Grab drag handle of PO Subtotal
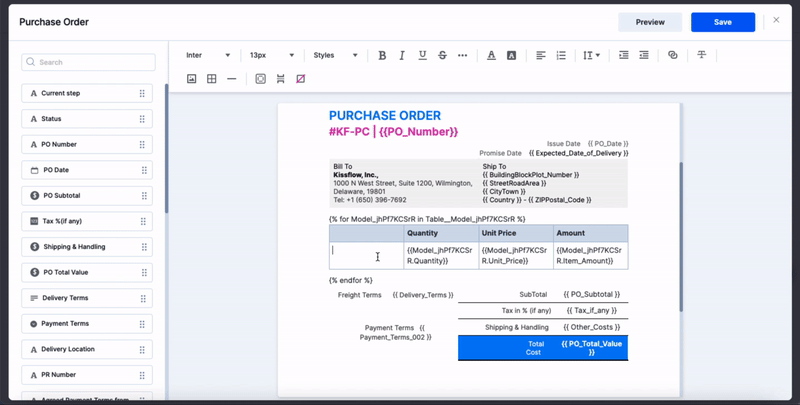This screenshot has height=405, width=800. coord(144,196)
